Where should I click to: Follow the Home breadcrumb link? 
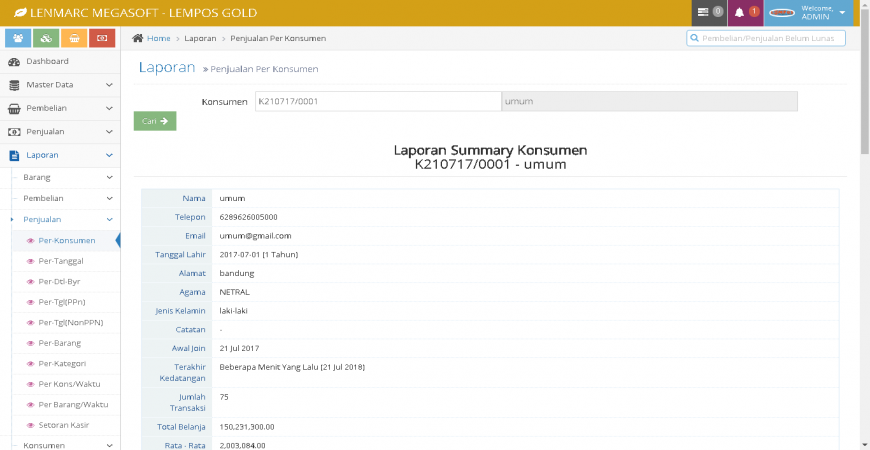[x=158, y=38]
